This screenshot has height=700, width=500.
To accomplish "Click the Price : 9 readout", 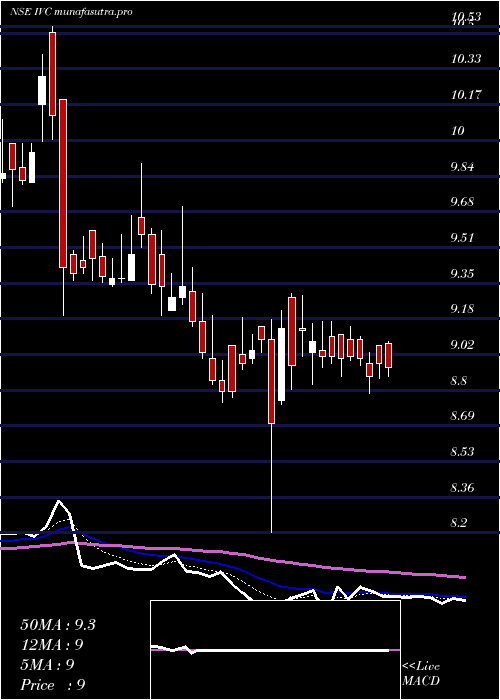I will coord(53,685).
